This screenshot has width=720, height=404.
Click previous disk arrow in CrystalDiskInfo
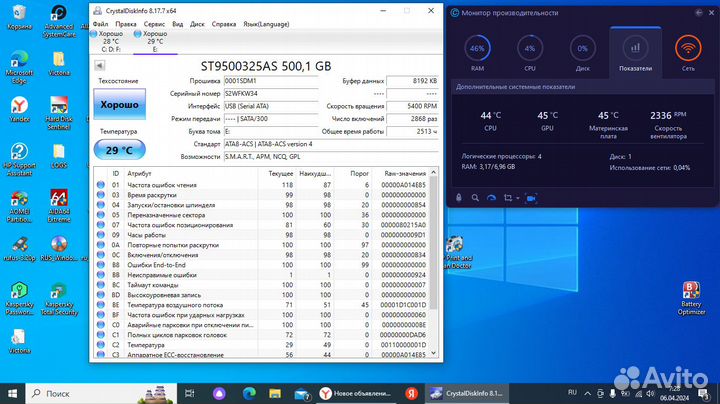pyautogui.click(x=100, y=66)
